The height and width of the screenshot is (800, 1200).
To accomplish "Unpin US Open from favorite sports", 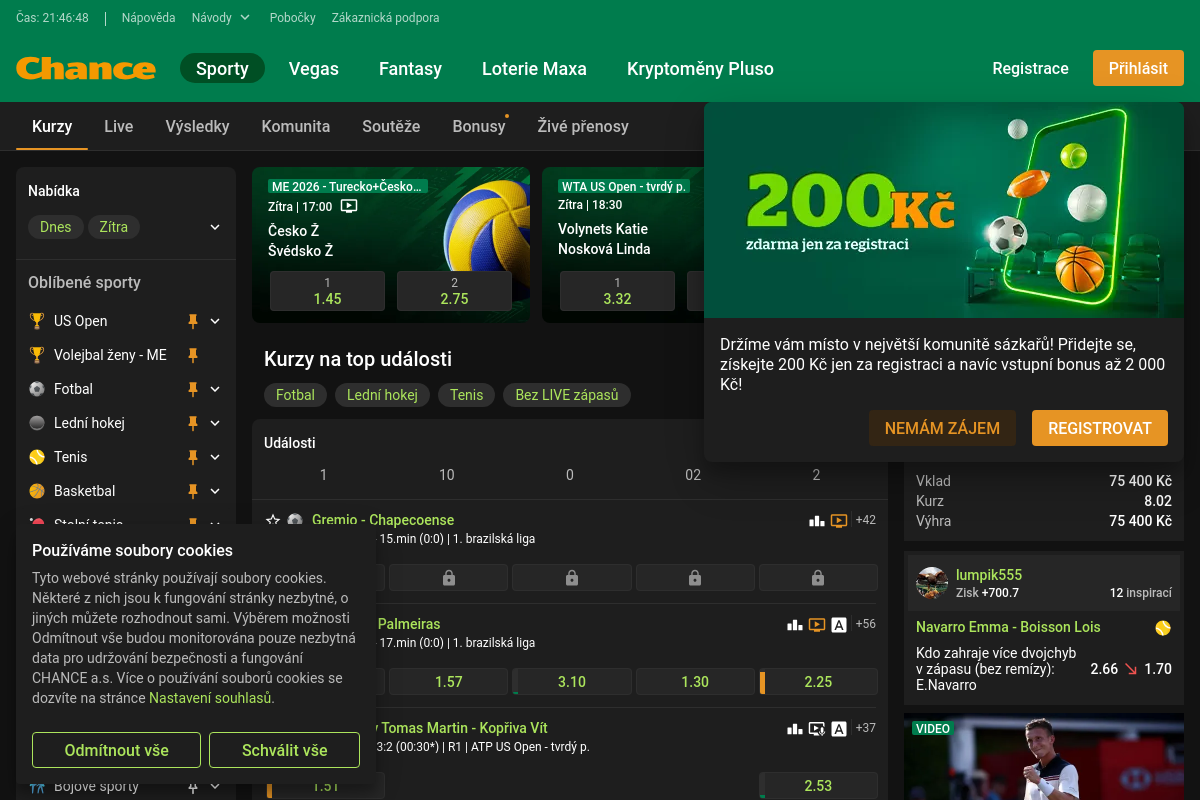I will click(193, 321).
